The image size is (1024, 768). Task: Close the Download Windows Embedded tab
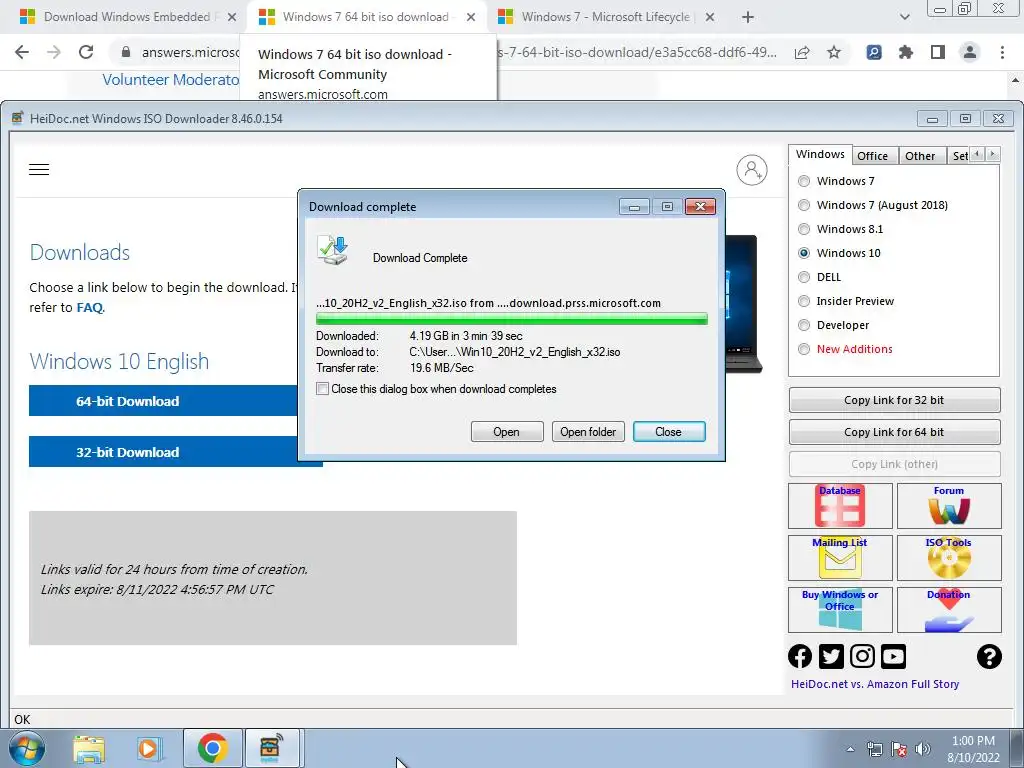(x=232, y=18)
